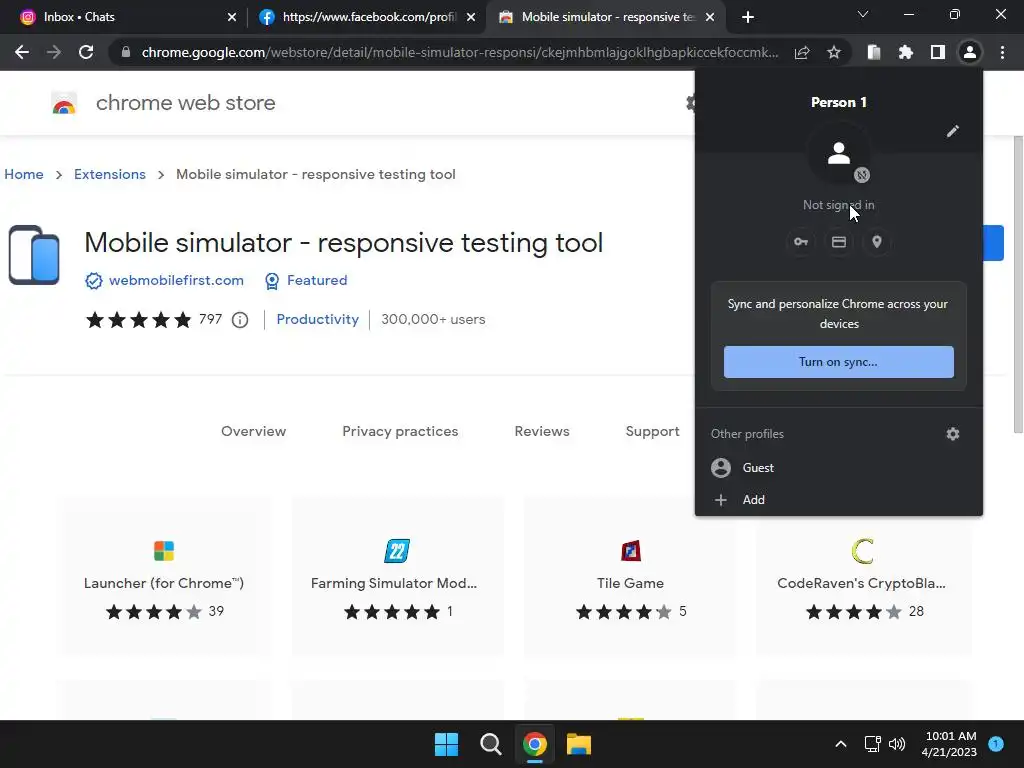This screenshot has height=768, width=1024.
Task: Open the tab search dropdown arrow
Action: 863,14
